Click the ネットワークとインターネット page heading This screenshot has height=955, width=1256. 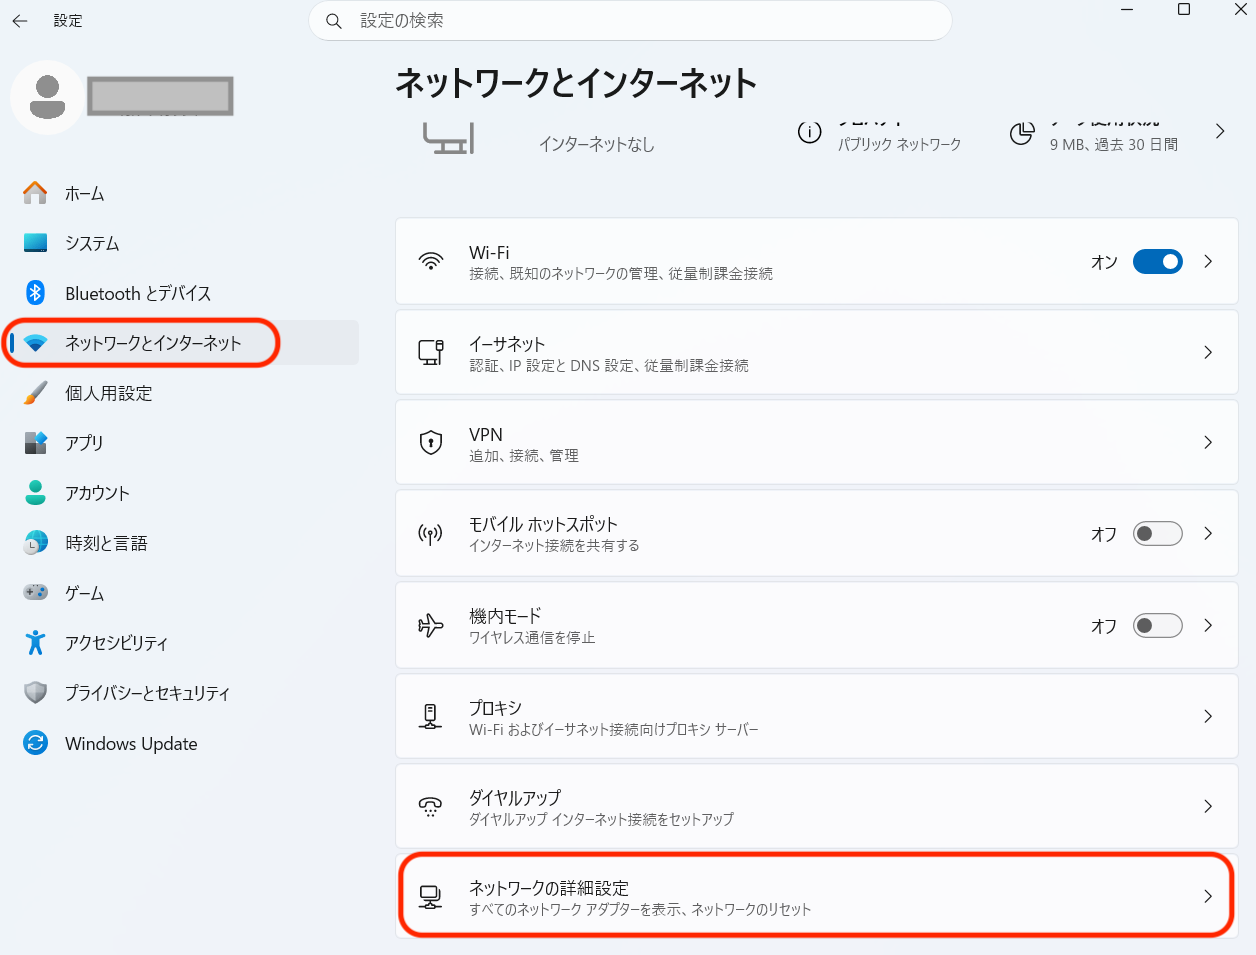pos(576,83)
